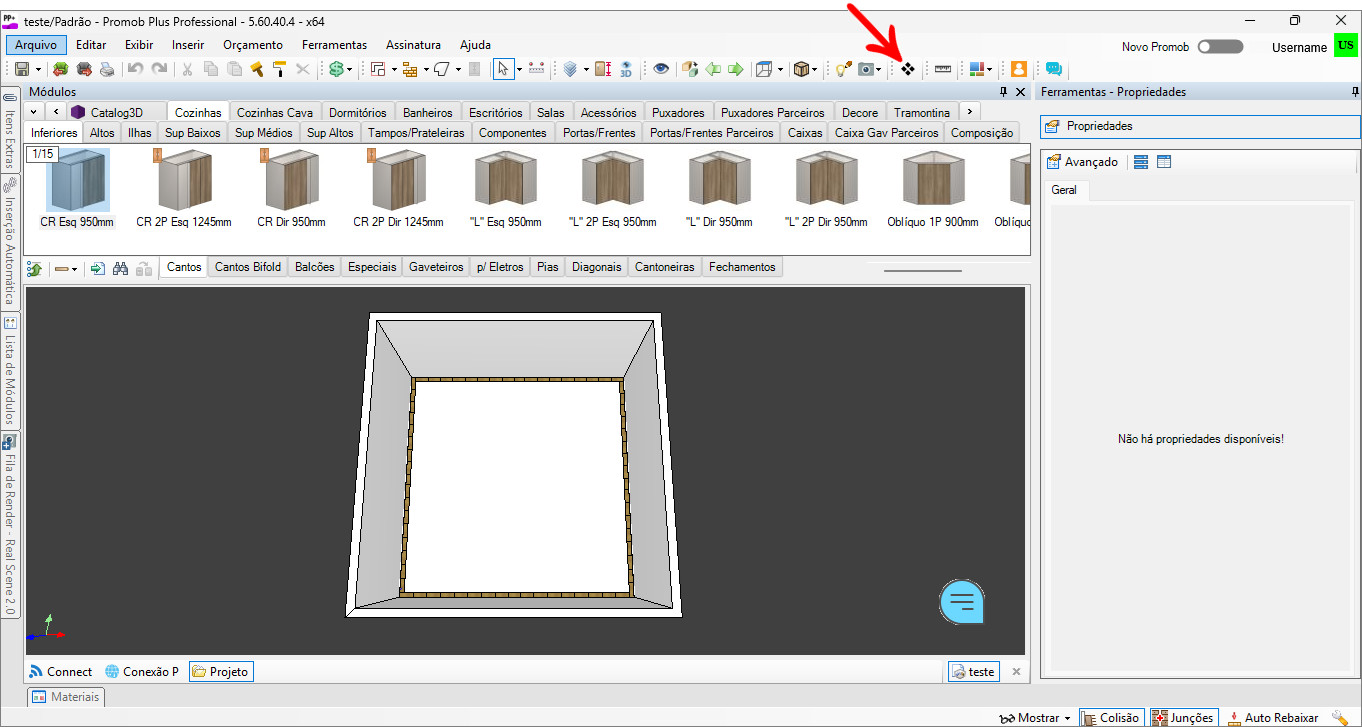Open the save button dropdown arrow
The image size is (1362, 727).
[38, 70]
